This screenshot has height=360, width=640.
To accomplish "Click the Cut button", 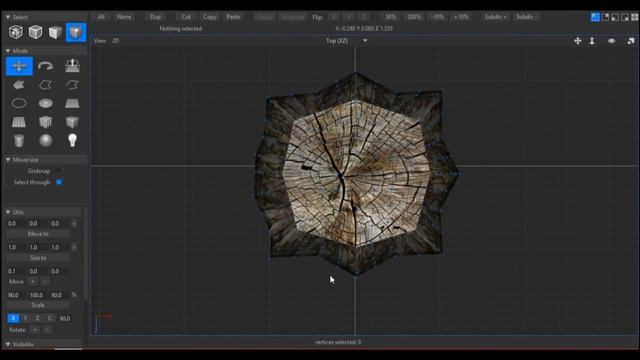I will pyautogui.click(x=186, y=17).
